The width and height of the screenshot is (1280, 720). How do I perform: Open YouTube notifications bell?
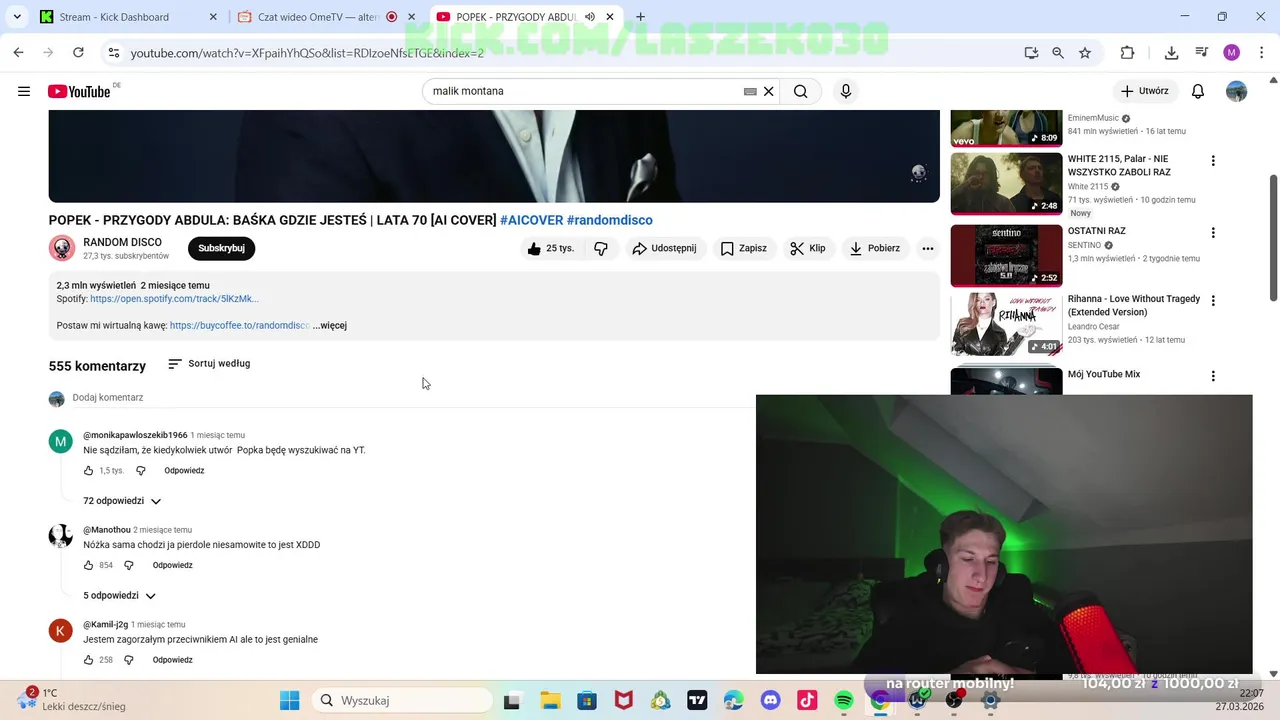[x=1198, y=91]
